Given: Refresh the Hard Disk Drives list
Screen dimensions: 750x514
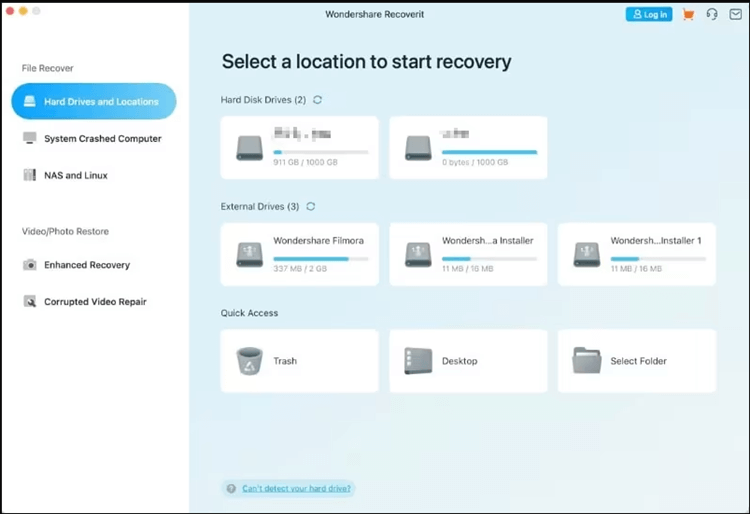Looking at the screenshot, I should (318, 100).
